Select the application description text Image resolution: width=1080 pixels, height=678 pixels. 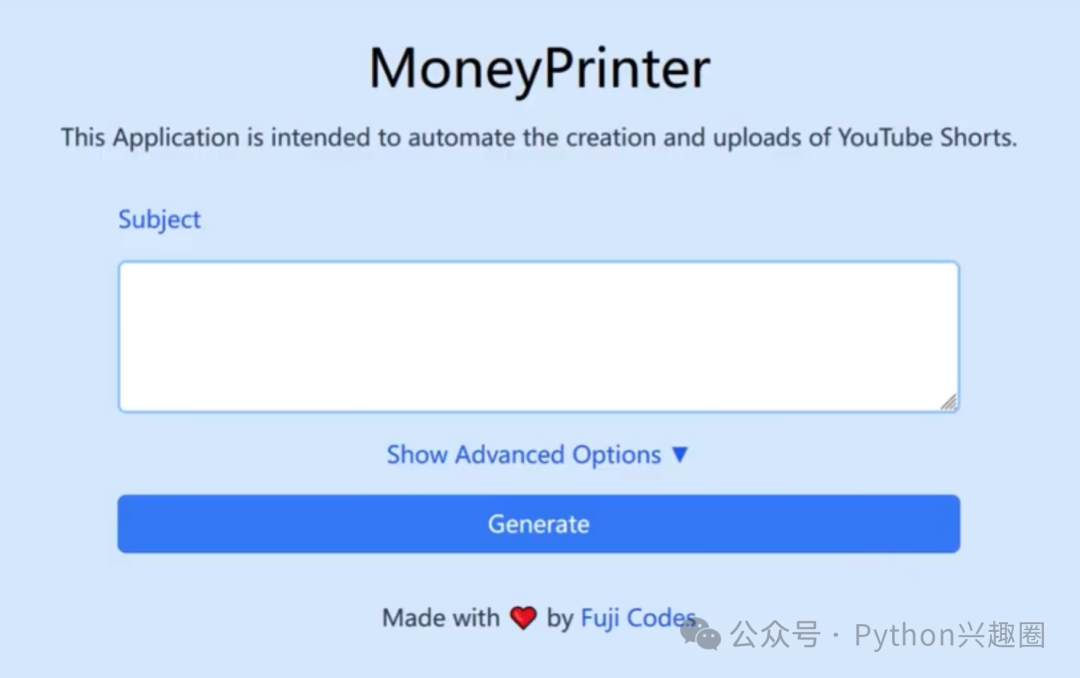[539, 137]
